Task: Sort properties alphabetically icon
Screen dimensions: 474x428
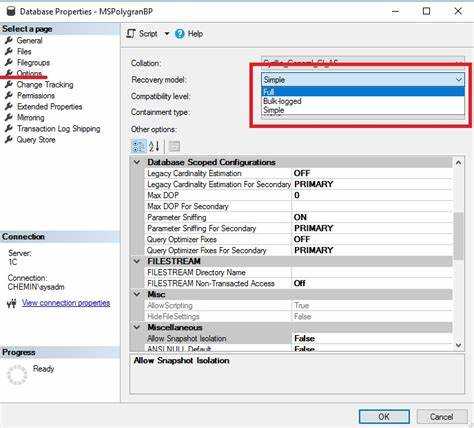Action: tap(154, 146)
